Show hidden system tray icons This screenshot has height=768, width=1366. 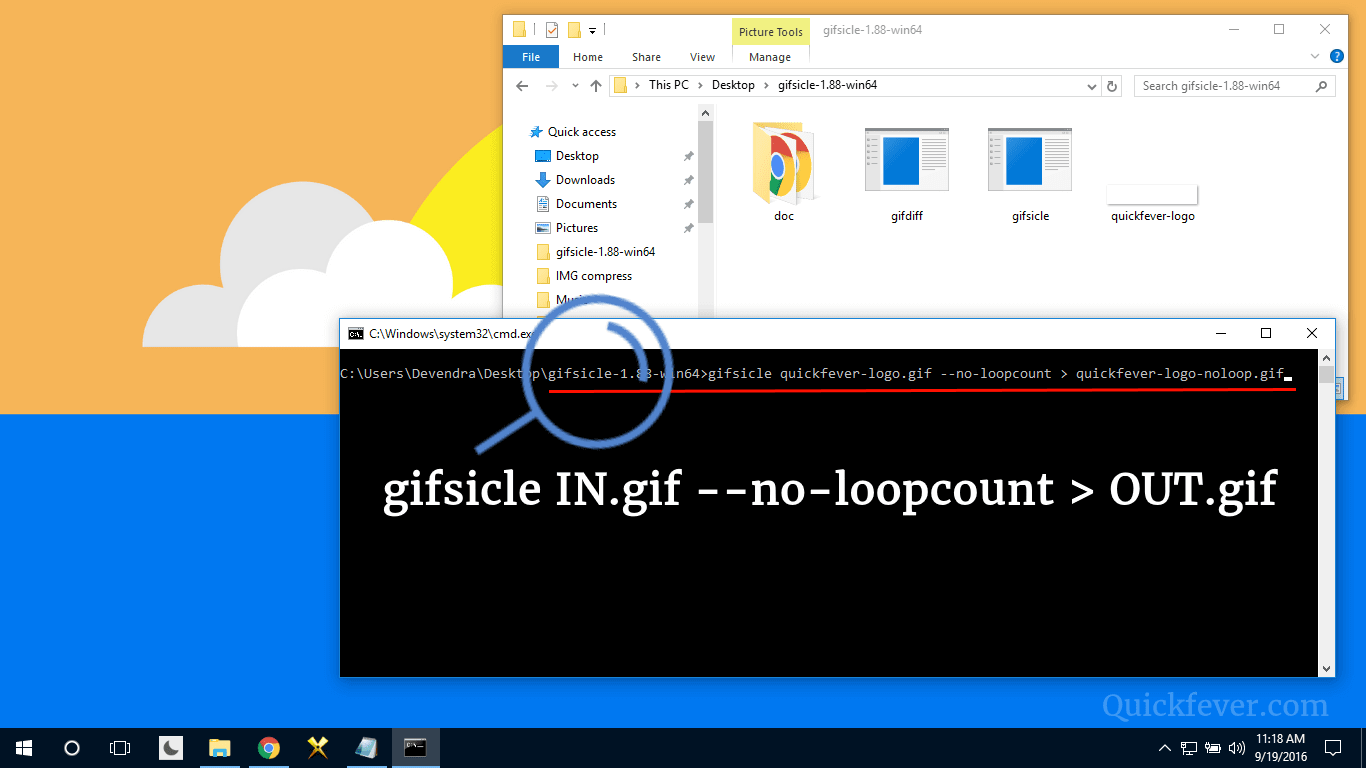coord(1165,747)
